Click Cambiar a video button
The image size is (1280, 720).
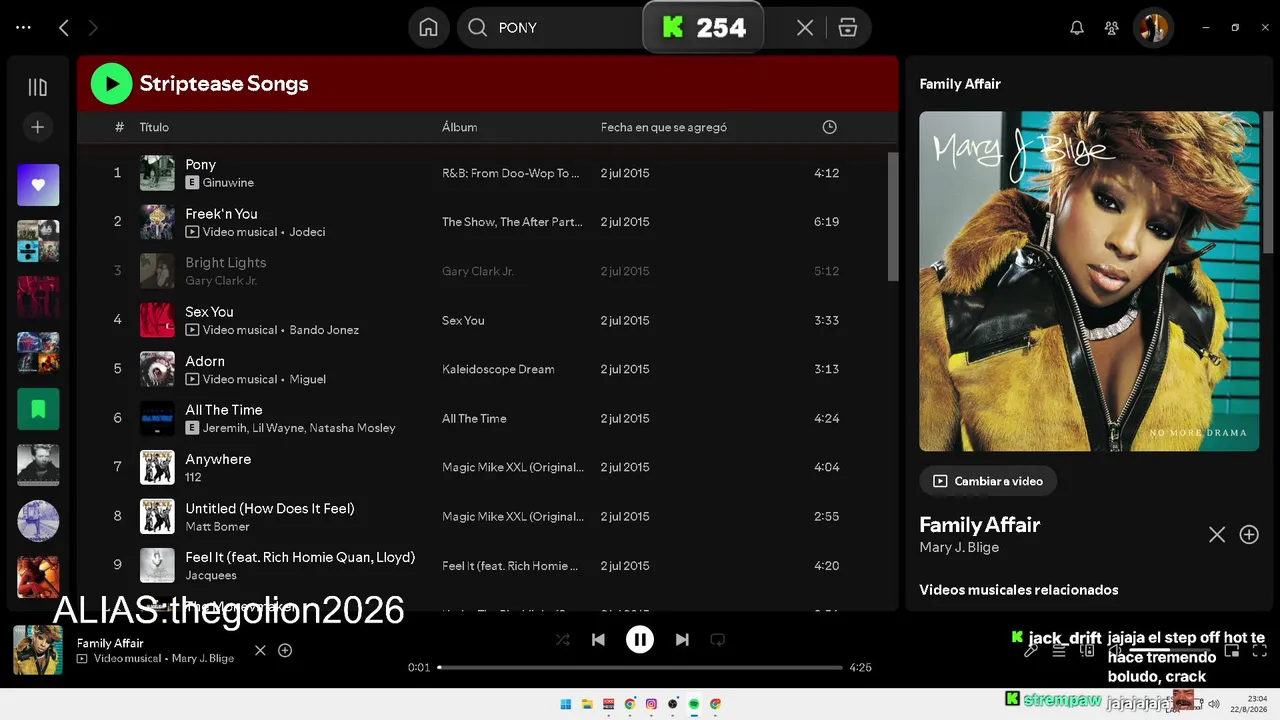tap(988, 481)
